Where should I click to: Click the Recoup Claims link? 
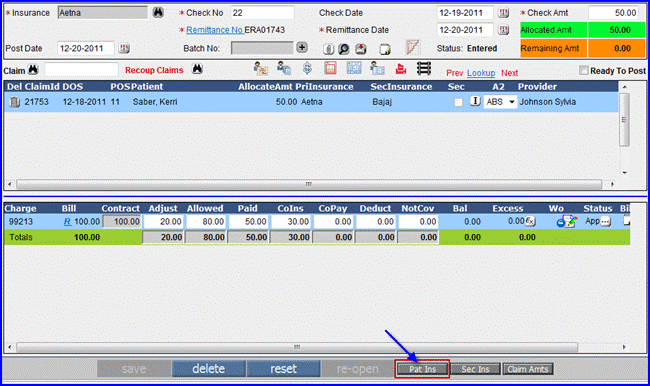pos(154,70)
